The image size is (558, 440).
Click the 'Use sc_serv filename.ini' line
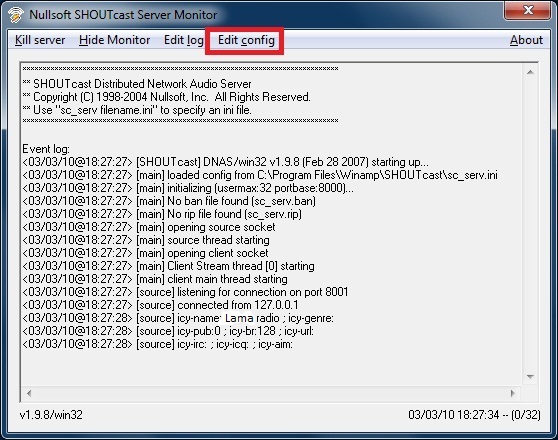coord(137,110)
